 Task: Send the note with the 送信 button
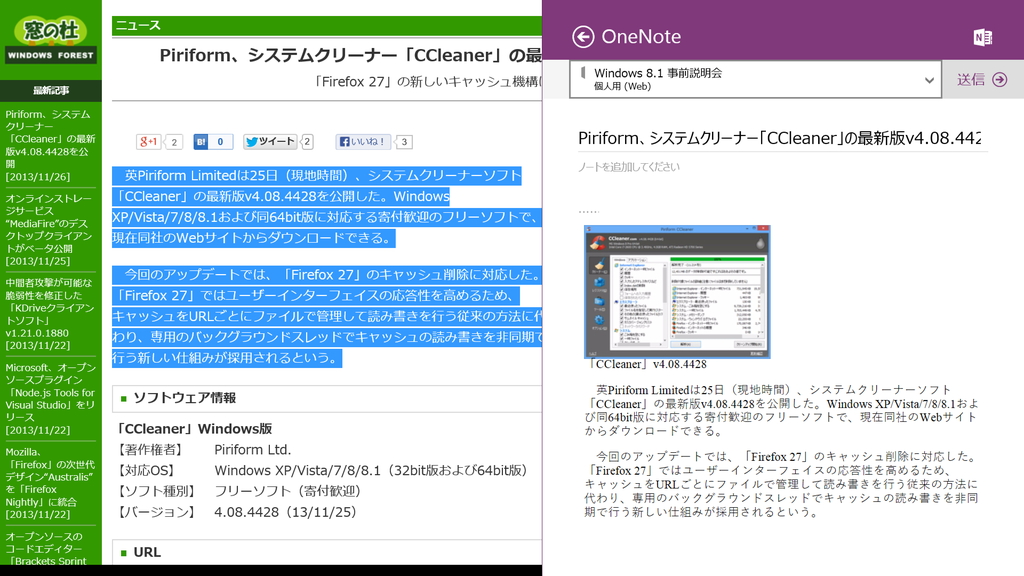(982, 80)
